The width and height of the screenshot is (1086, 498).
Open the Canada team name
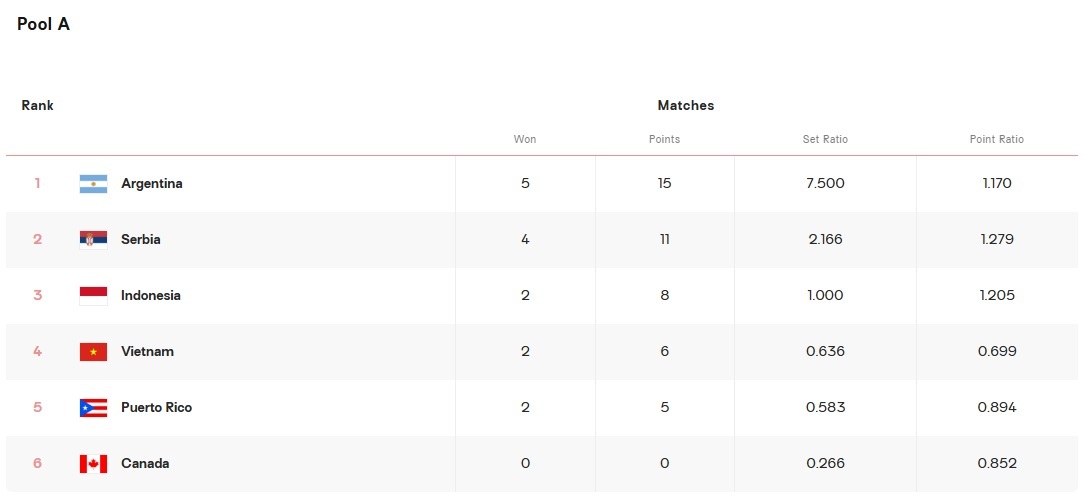click(x=145, y=464)
